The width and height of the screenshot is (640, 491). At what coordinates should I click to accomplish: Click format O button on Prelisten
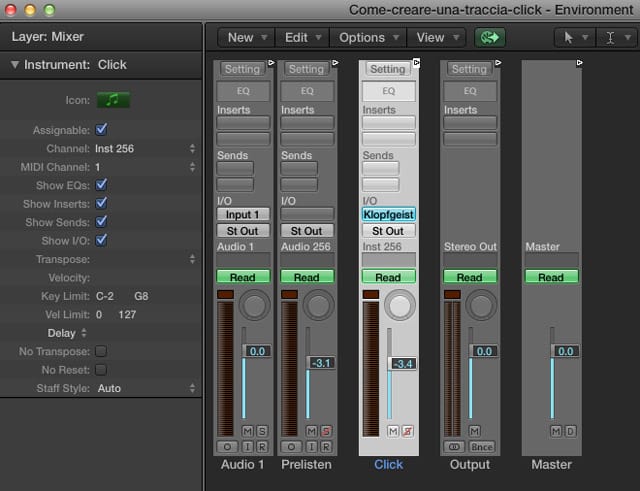pyautogui.click(x=291, y=447)
